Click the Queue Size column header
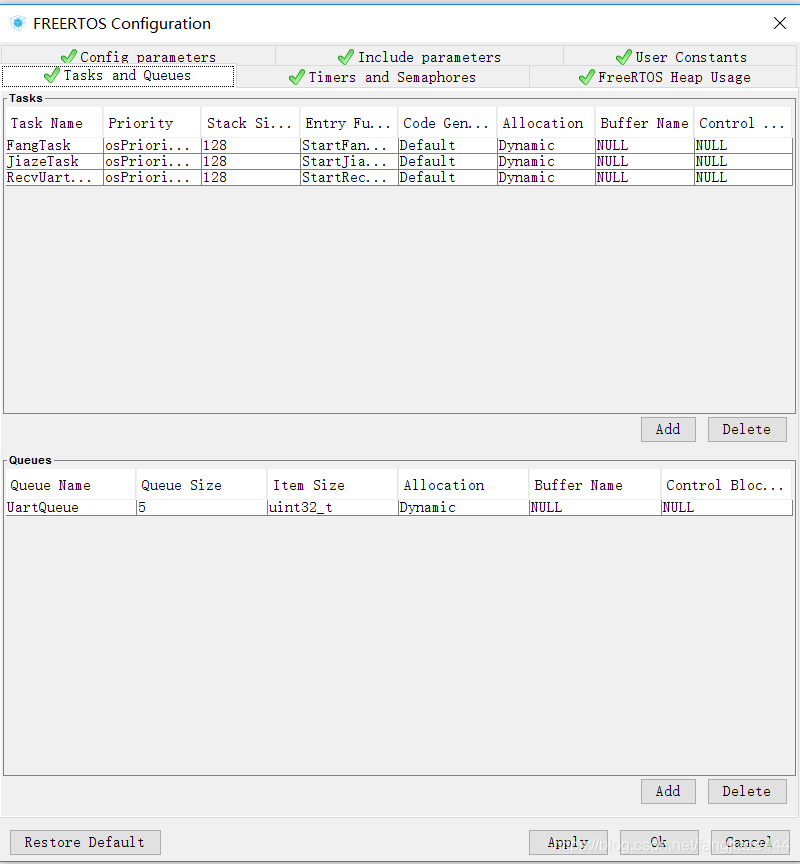This screenshot has height=864, width=800. click(202, 485)
